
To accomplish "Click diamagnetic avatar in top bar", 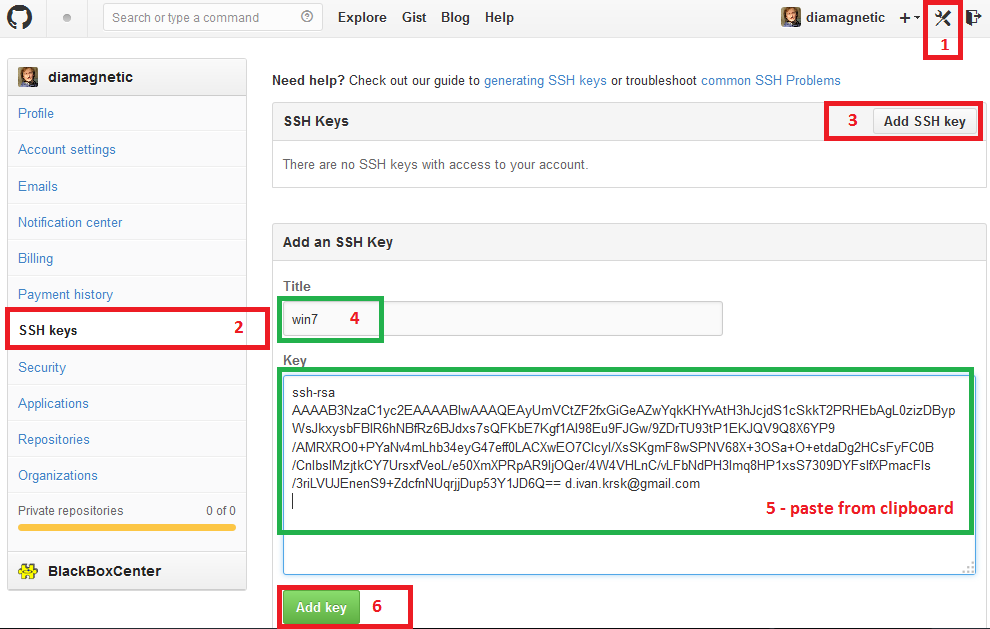I will pyautogui.click(x=790, y=17).
